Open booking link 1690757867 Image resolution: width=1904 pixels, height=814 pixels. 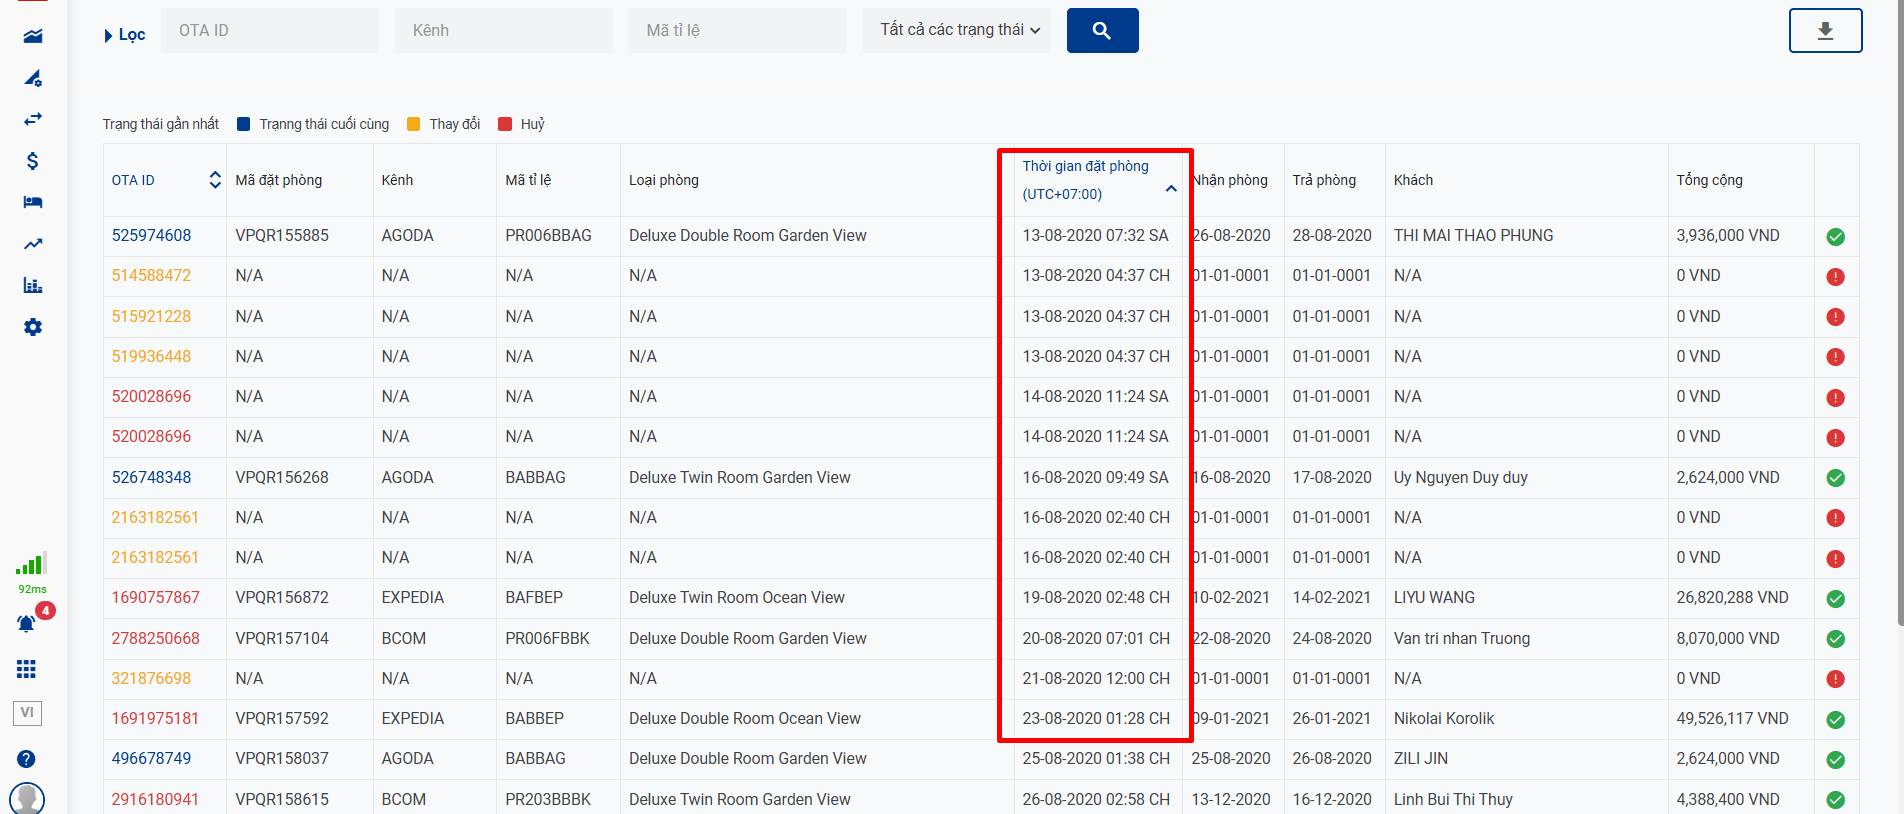pos(155,598)
